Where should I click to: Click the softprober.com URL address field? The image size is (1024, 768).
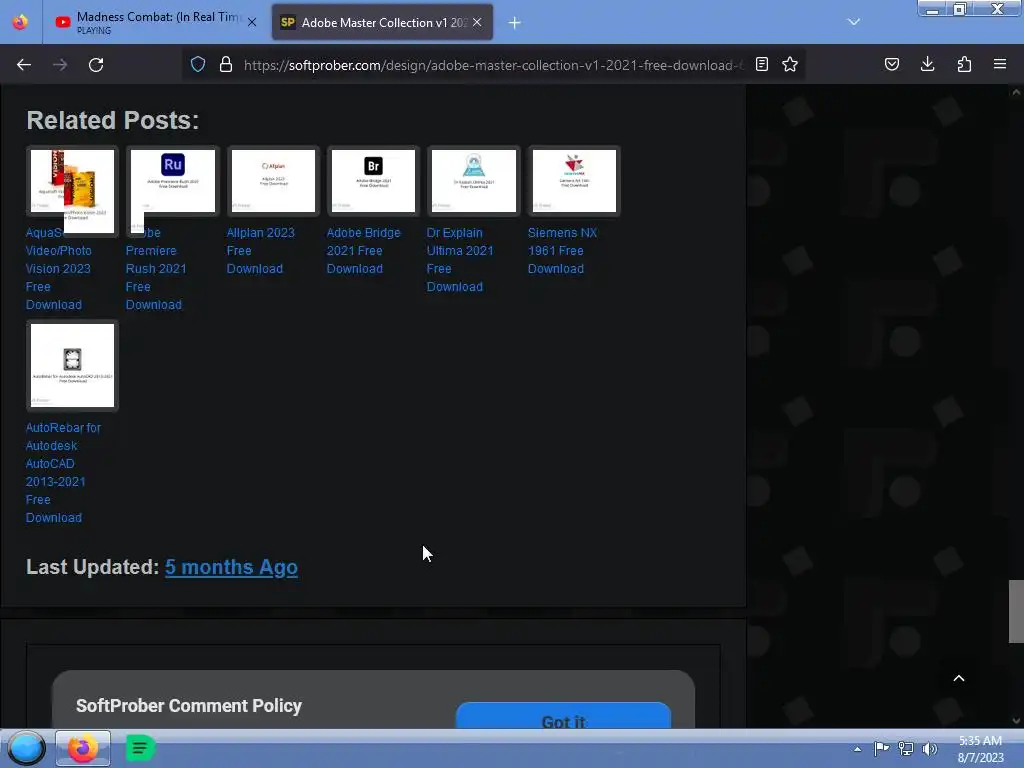point(494,65)
